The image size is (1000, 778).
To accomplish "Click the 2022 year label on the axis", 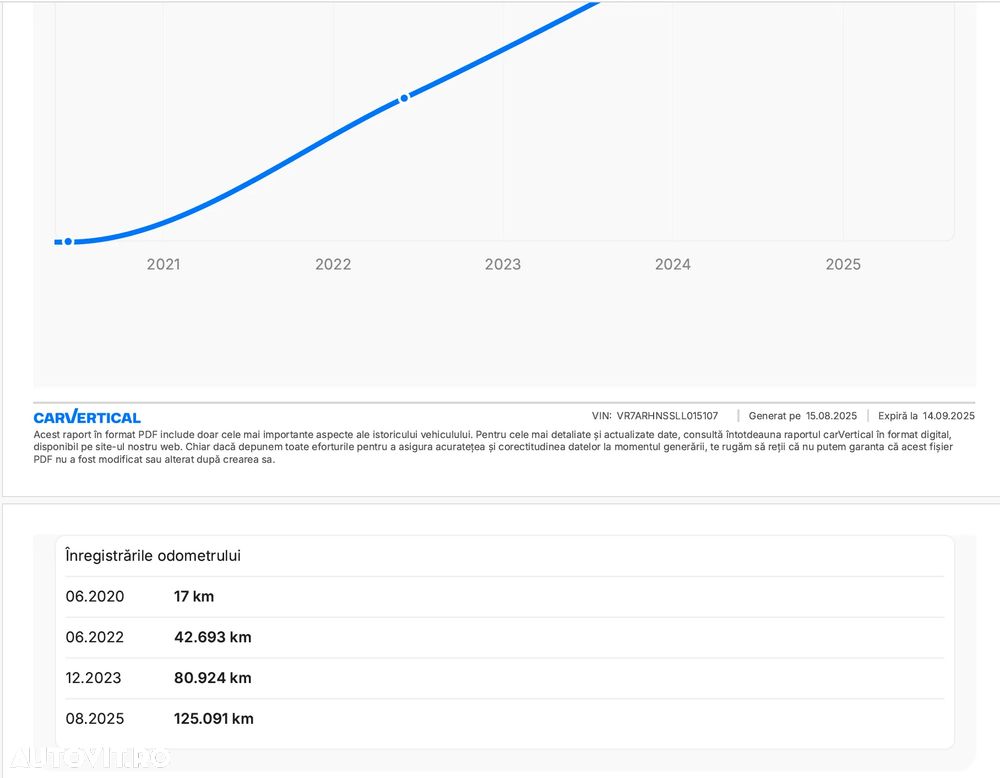I will pos(333,264).
